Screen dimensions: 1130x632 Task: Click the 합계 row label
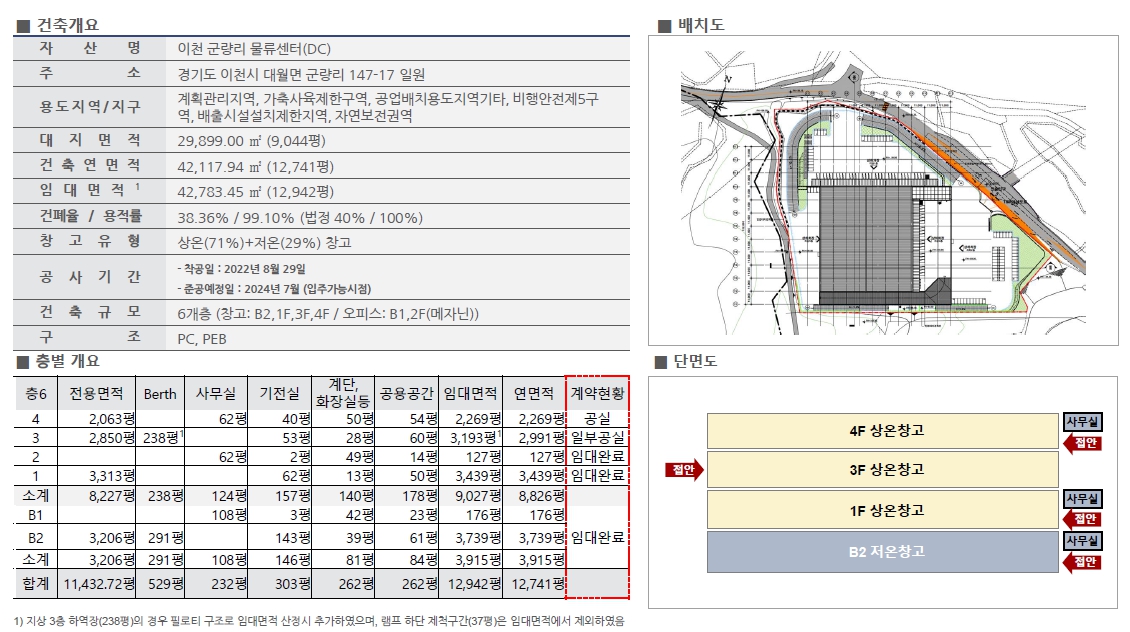35,584
